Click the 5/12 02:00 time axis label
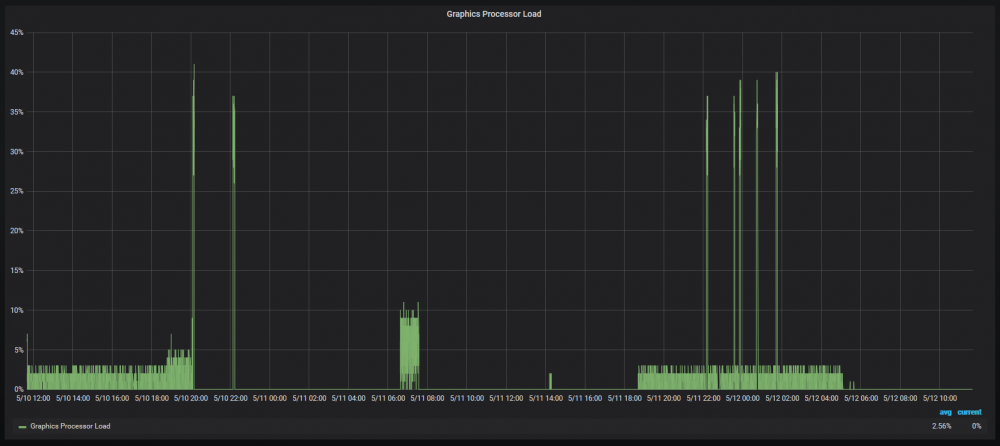The width and height of the screenshot is (1000, 446). tap(782, 398)
